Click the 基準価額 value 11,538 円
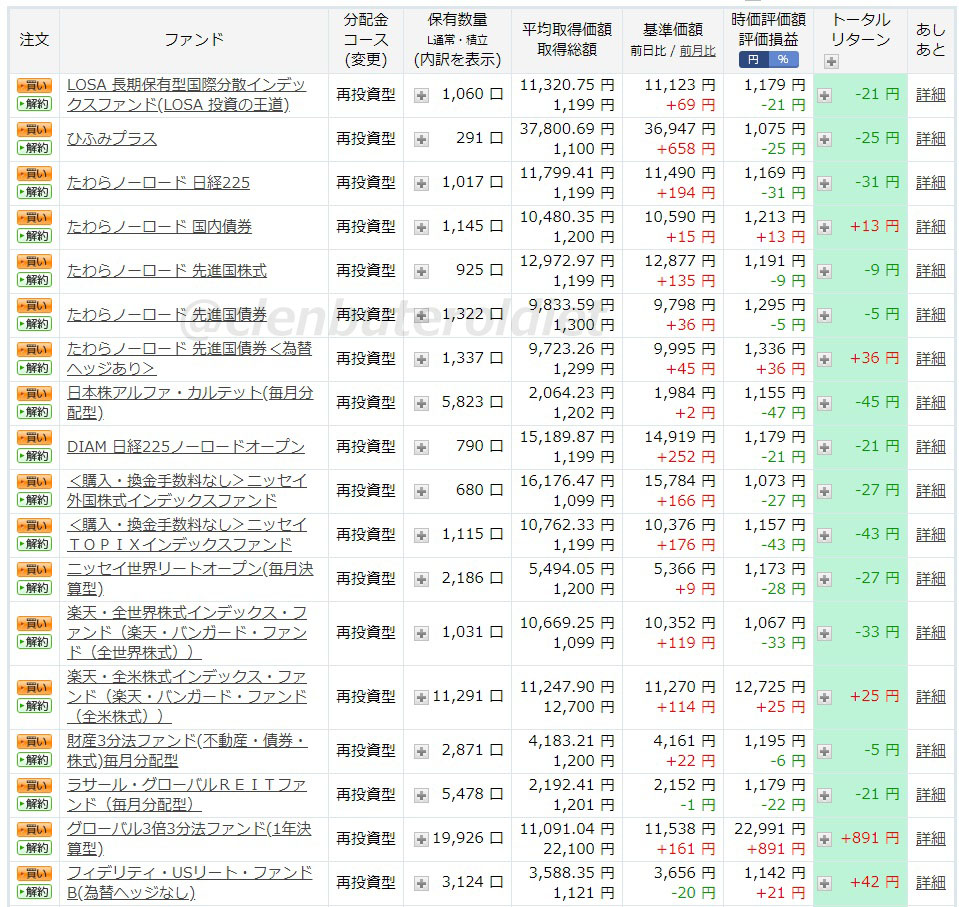The image size is (959, 907). [x=679, y=829]
